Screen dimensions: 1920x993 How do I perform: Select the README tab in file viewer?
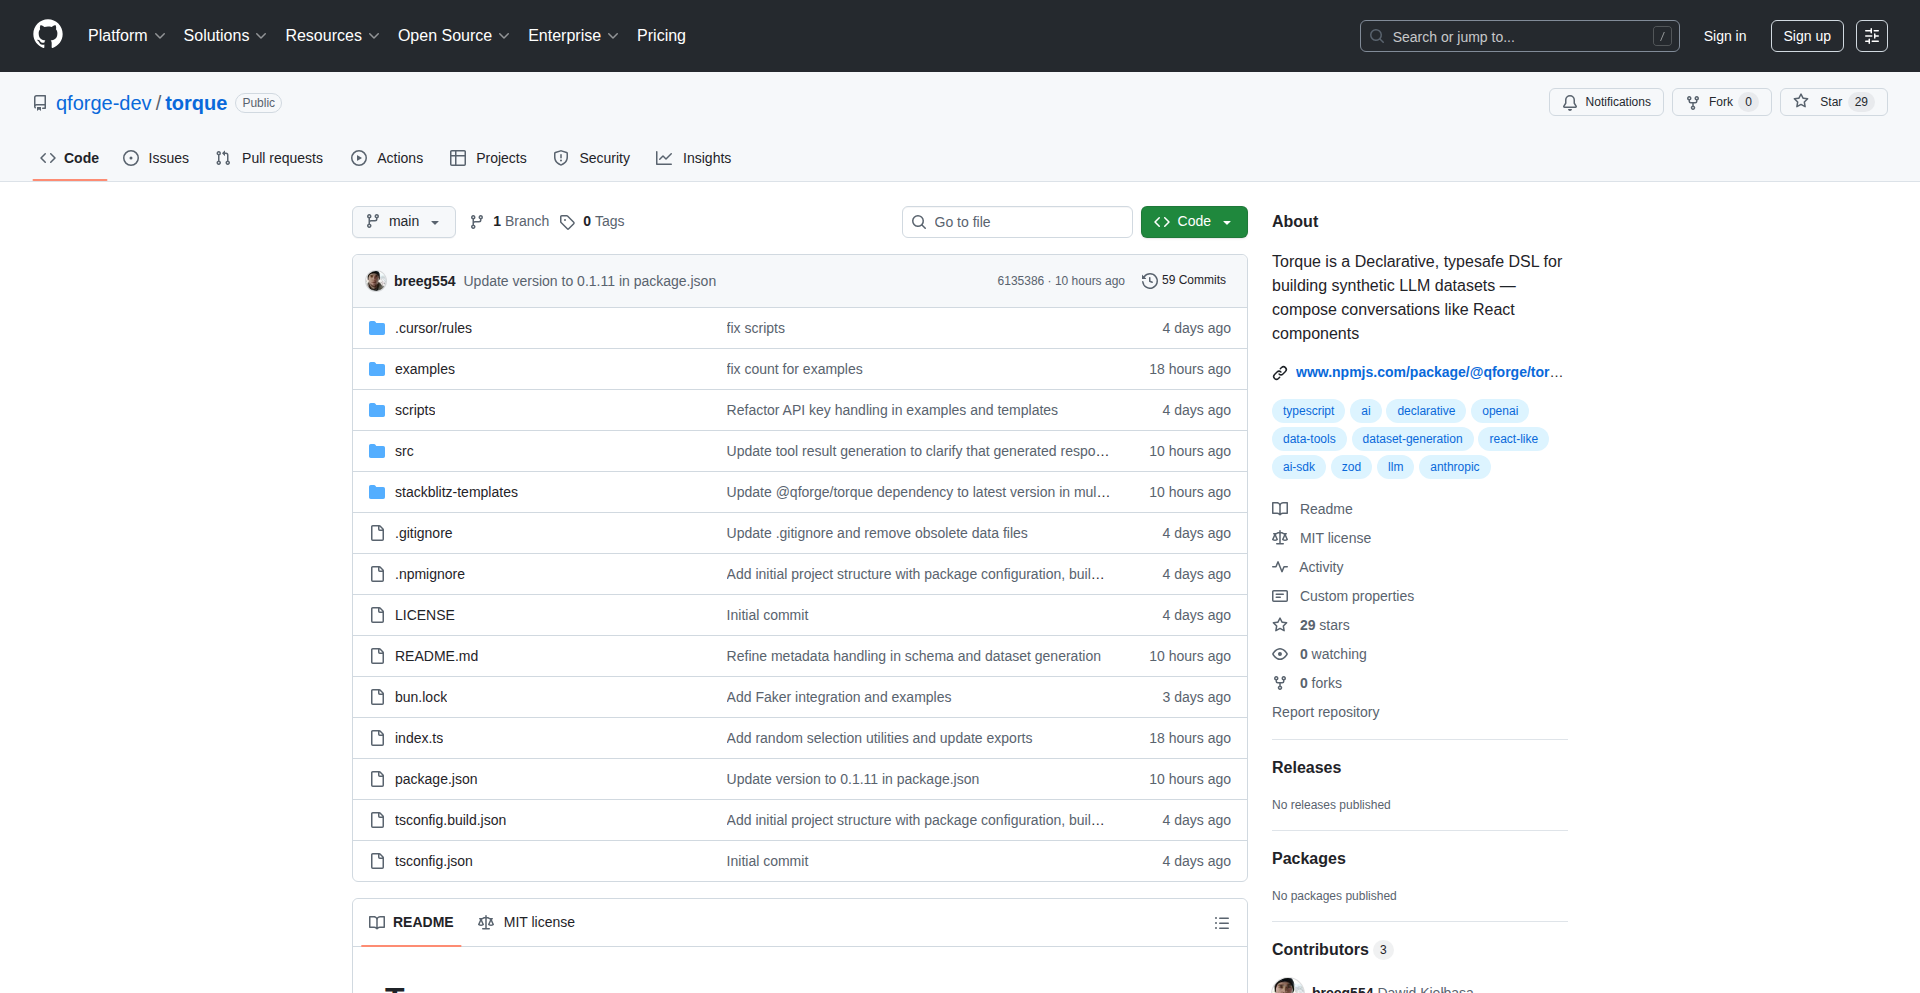pos(411,922)
